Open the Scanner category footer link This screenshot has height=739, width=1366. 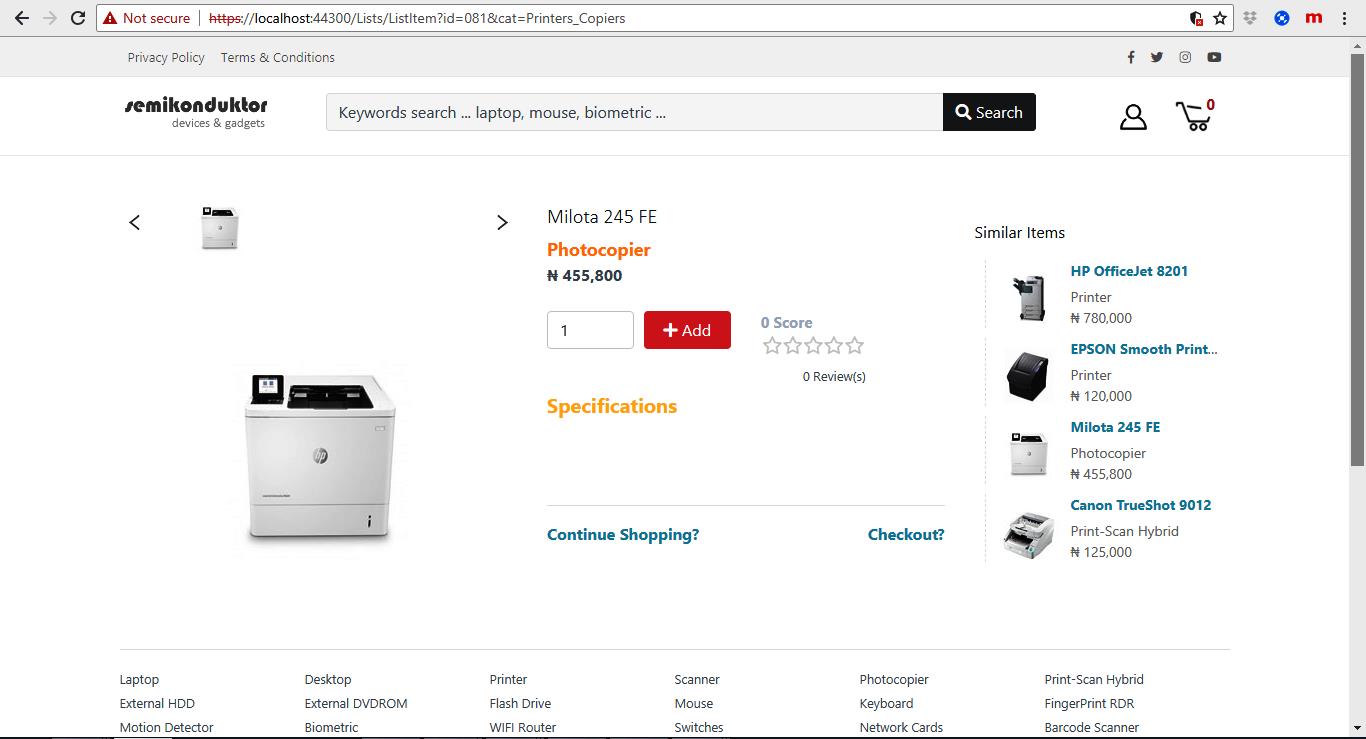click(697, 680)
